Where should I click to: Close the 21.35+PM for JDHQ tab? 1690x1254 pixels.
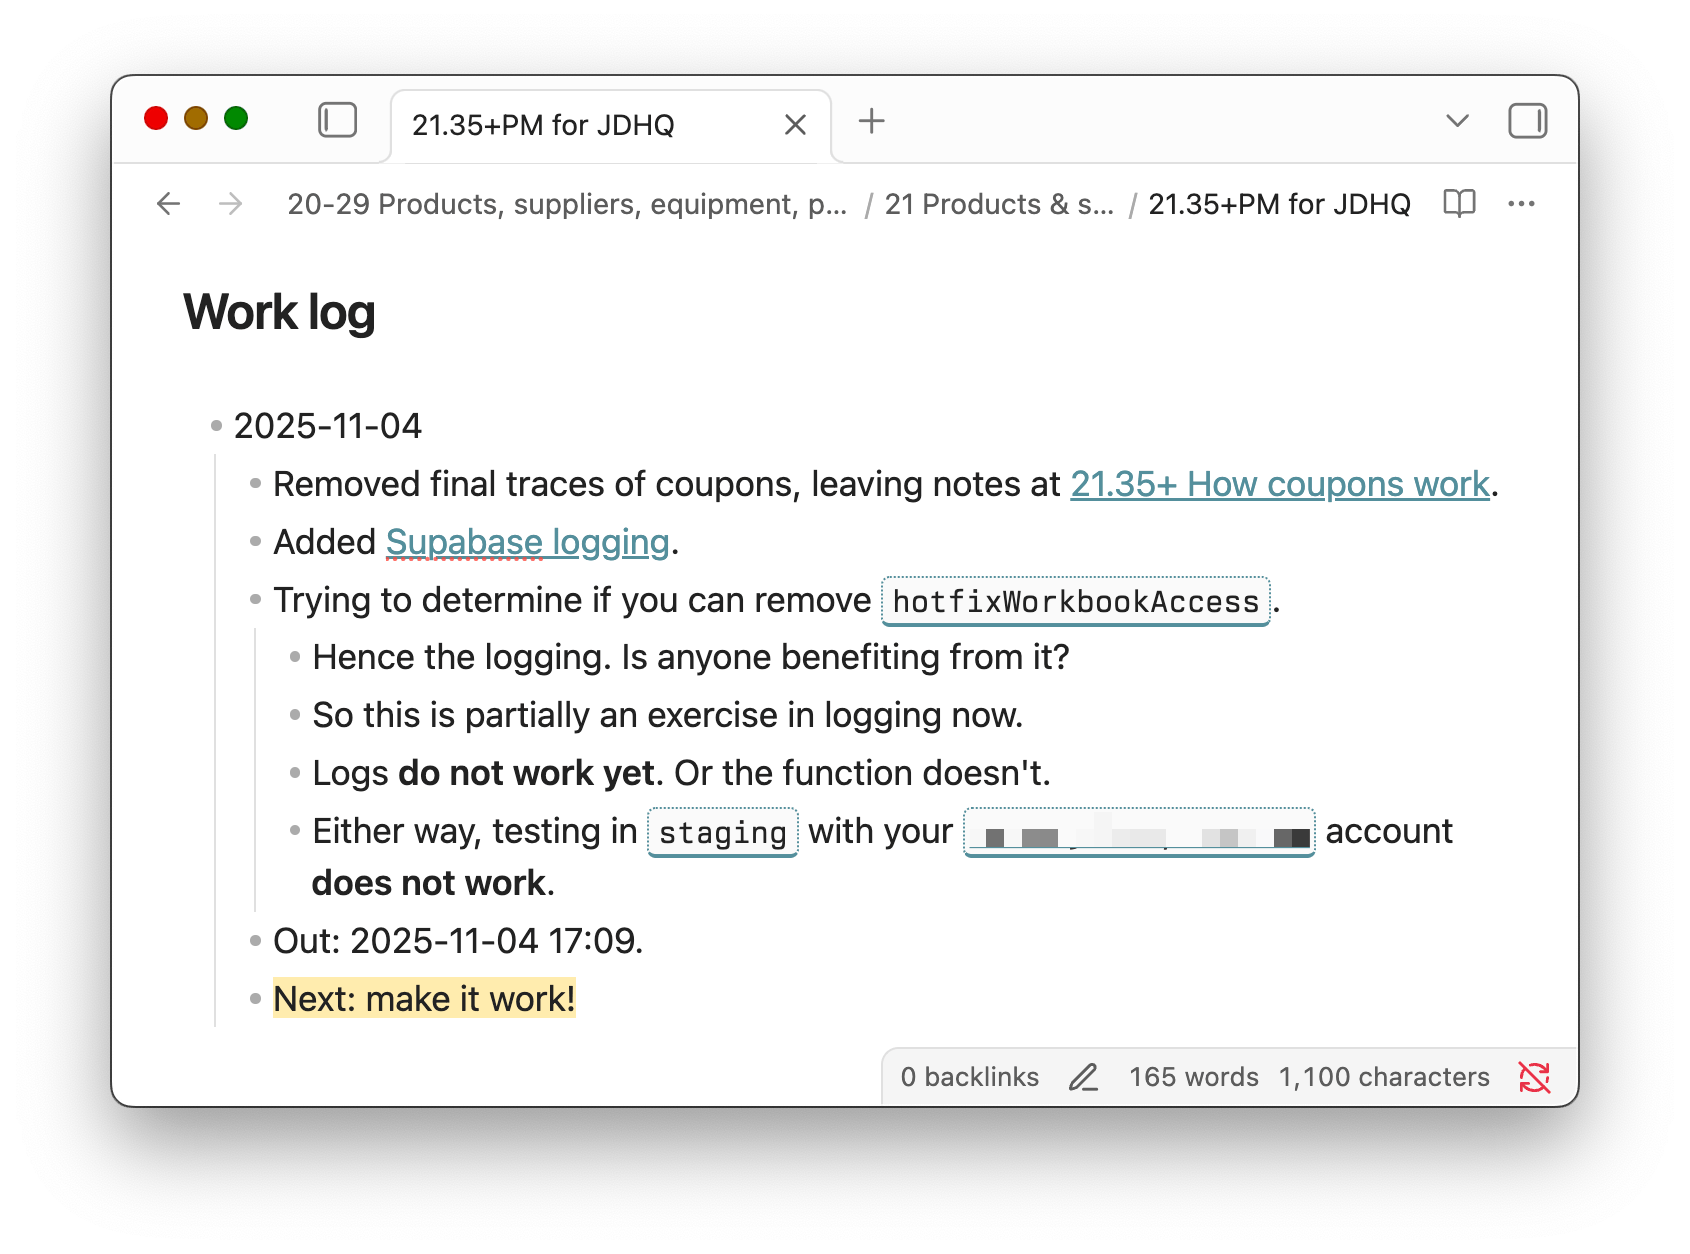pyautogui.click(x=794, y=124)
